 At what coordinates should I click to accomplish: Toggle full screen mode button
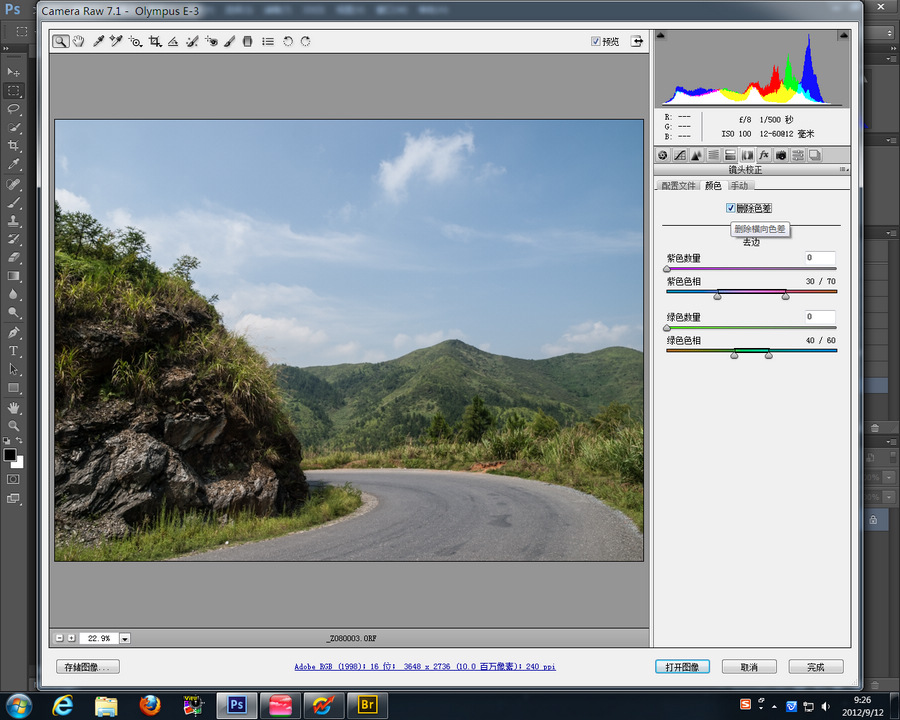636,42
